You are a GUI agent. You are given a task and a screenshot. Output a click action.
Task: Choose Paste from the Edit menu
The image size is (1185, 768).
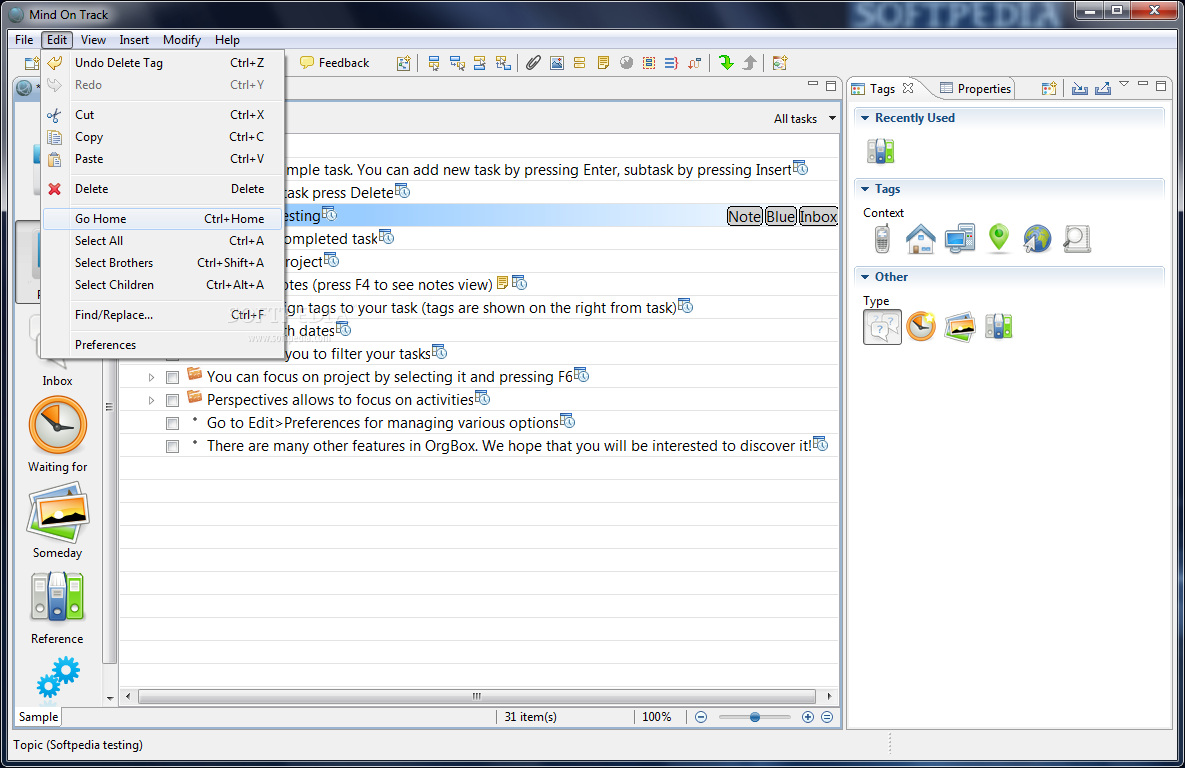click(162, 159)
